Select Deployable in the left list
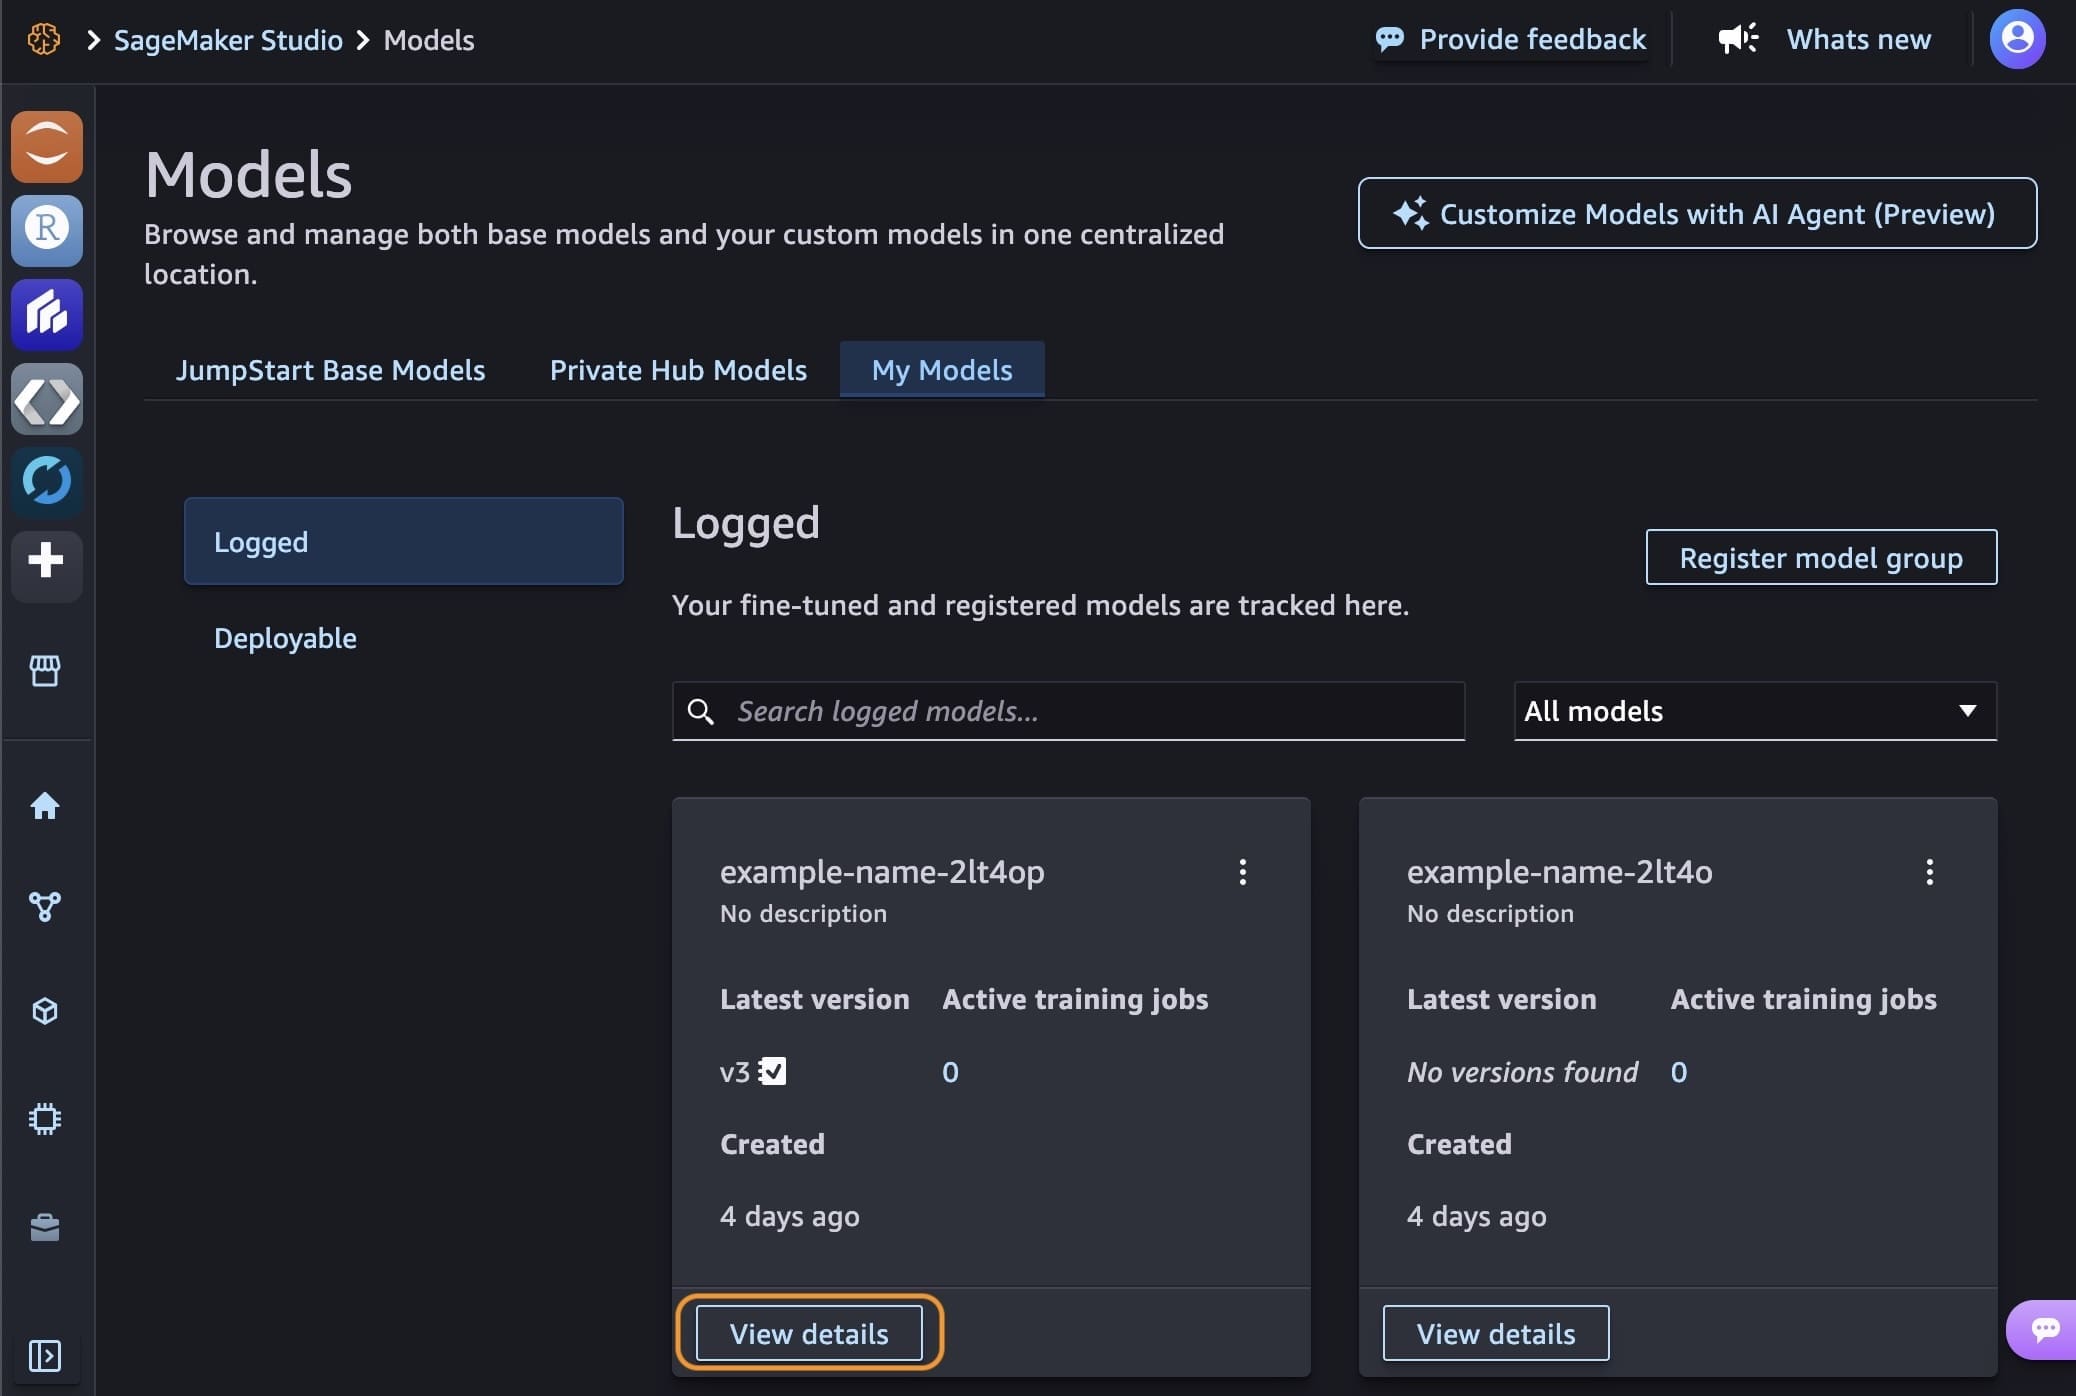The image size is (2076, 1396). [x=285, y=638]
